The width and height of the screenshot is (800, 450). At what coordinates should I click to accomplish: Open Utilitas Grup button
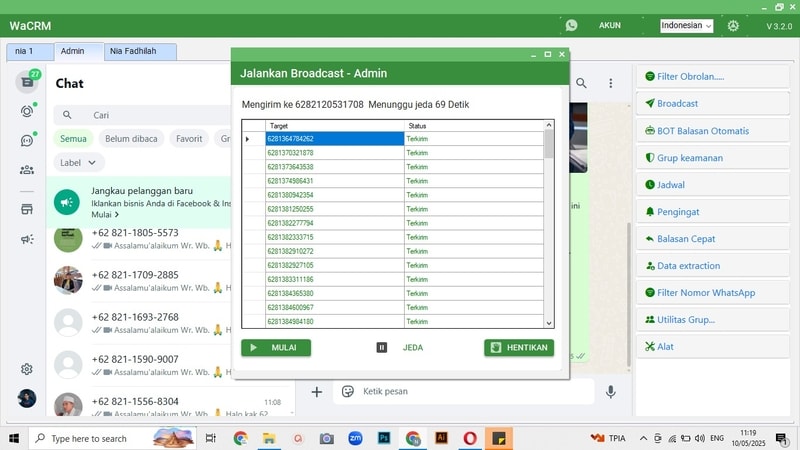713,320
